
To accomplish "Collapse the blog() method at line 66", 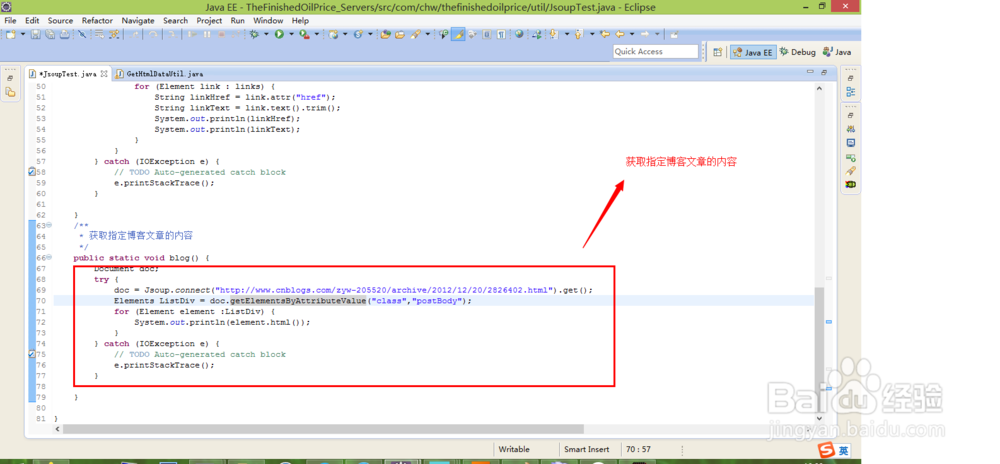I will [48, 257].
